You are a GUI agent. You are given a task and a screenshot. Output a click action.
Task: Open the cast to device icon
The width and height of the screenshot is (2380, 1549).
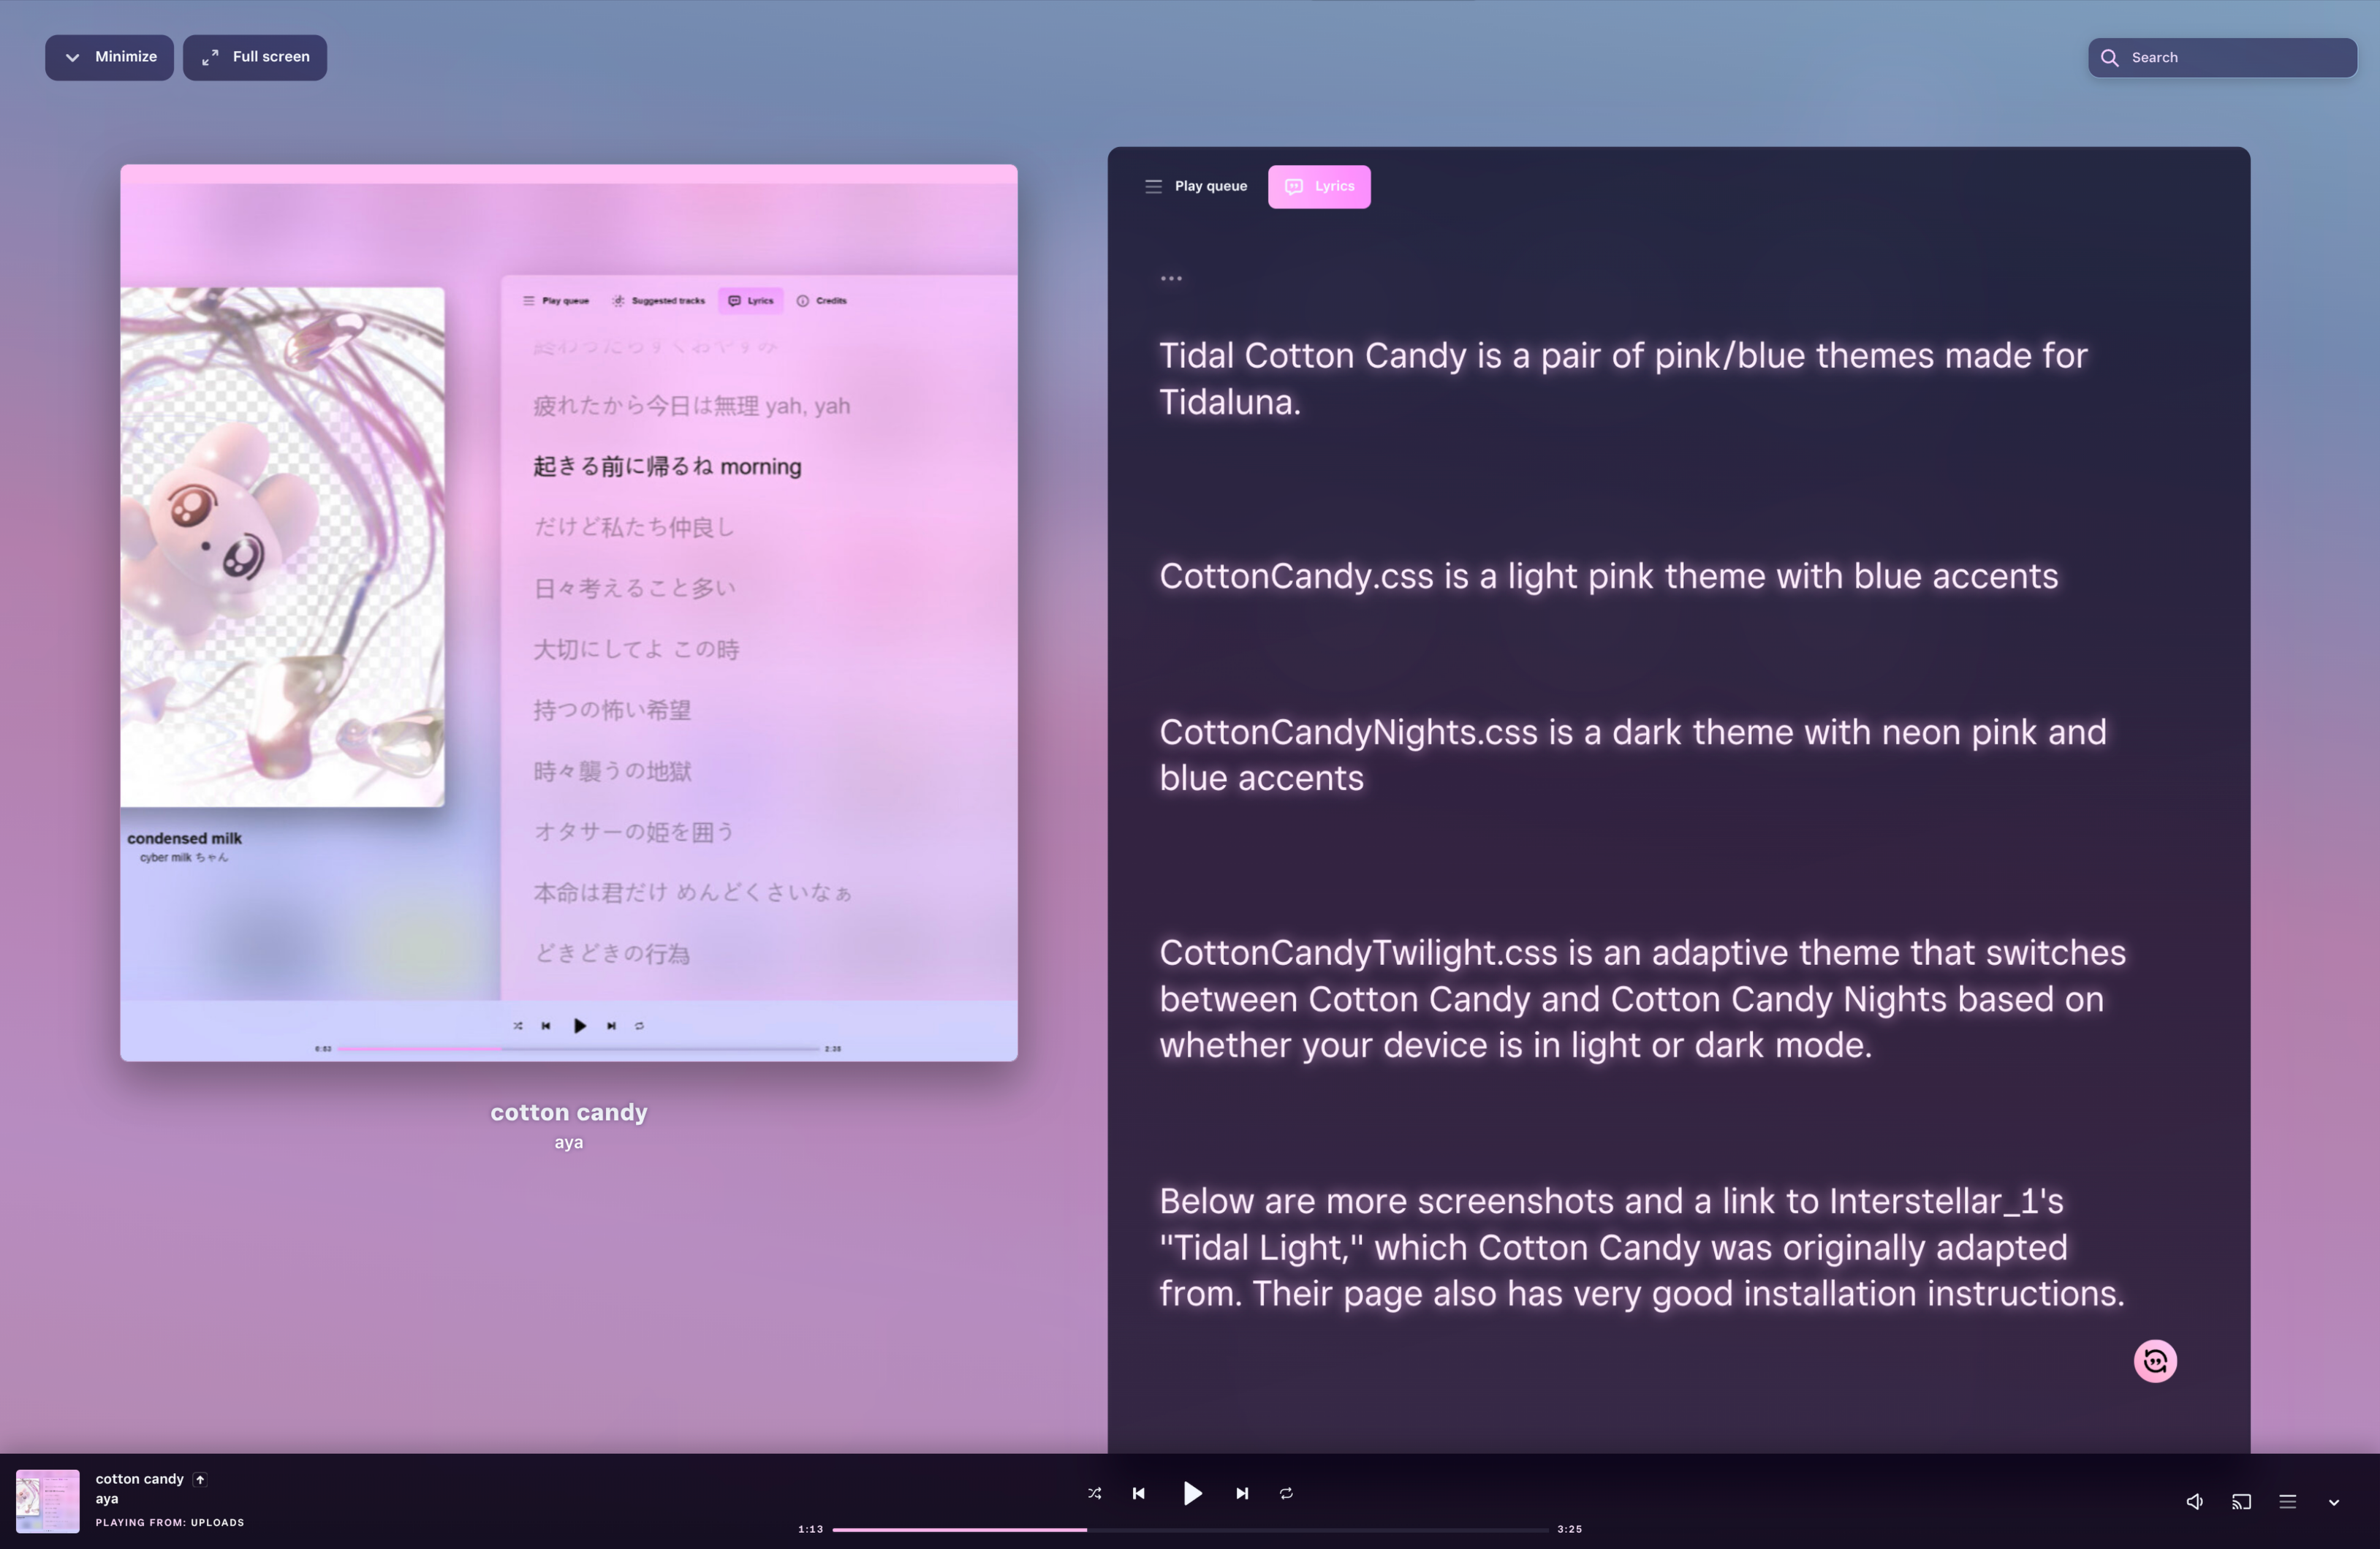point(2241,1502)
